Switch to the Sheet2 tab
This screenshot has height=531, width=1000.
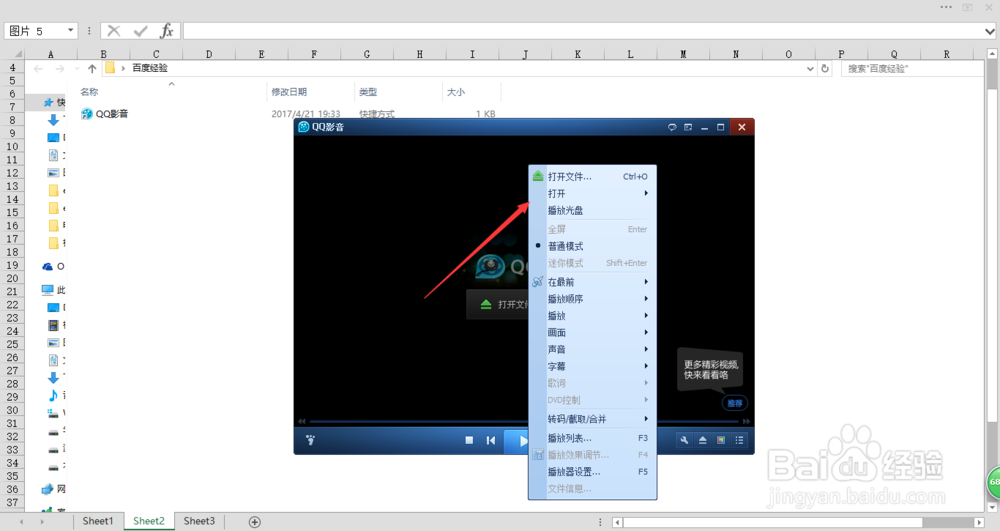[x=149, y=521]
